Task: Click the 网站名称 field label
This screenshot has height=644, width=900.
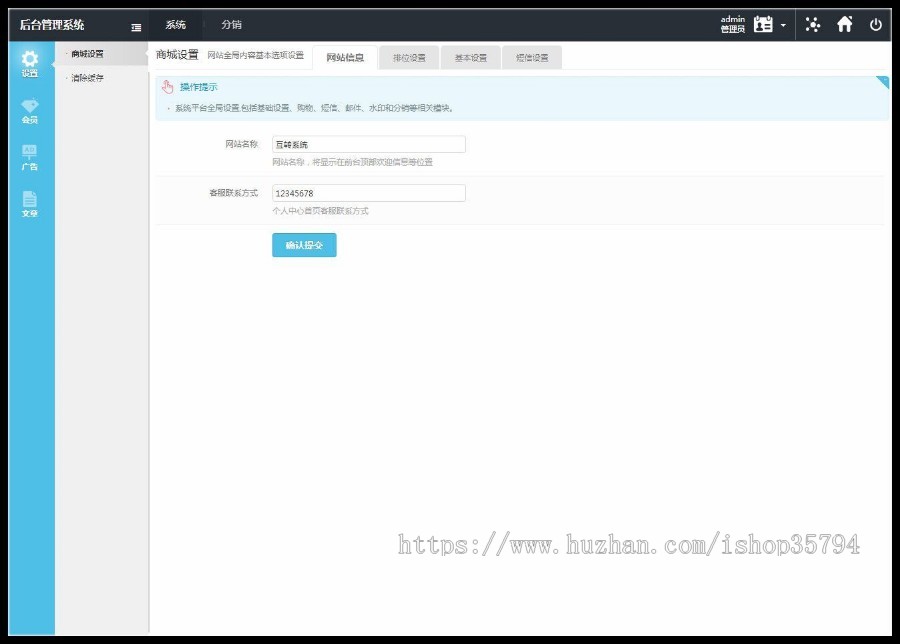Action: 242,144
